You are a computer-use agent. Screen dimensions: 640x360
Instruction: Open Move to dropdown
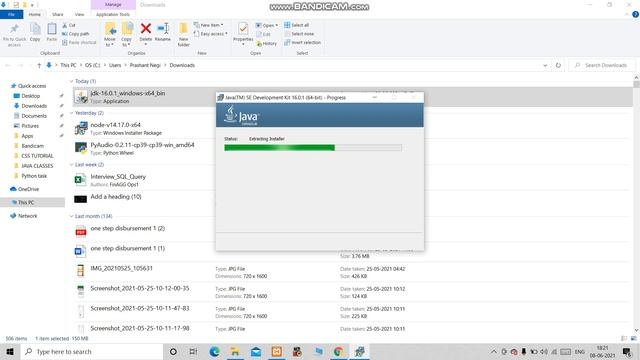pyautogui.click(x=110, y=34)
